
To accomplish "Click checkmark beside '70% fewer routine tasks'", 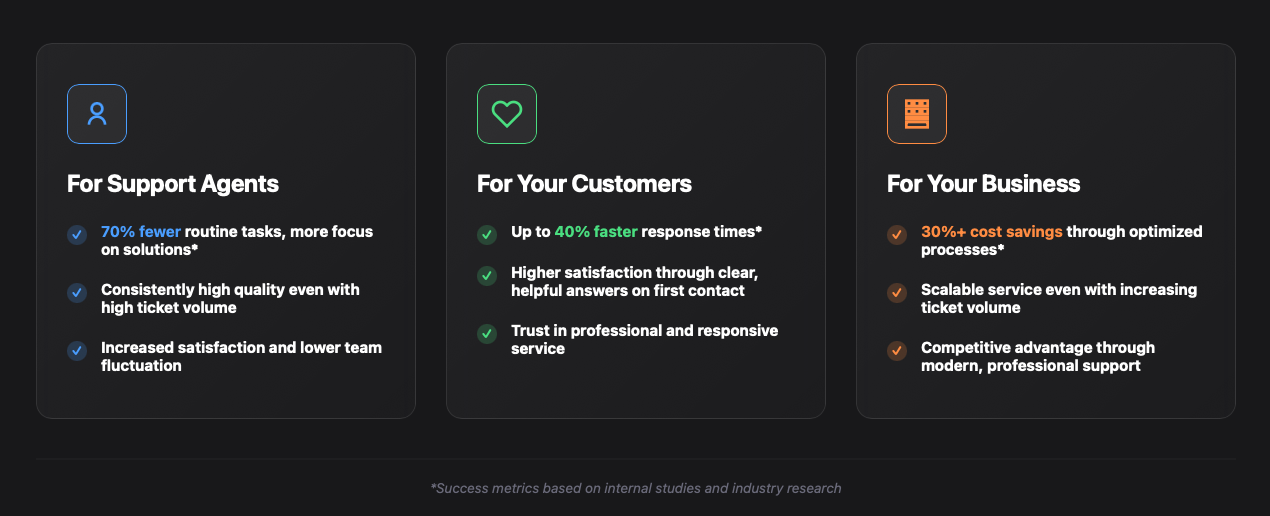I will tap(77, 235).
